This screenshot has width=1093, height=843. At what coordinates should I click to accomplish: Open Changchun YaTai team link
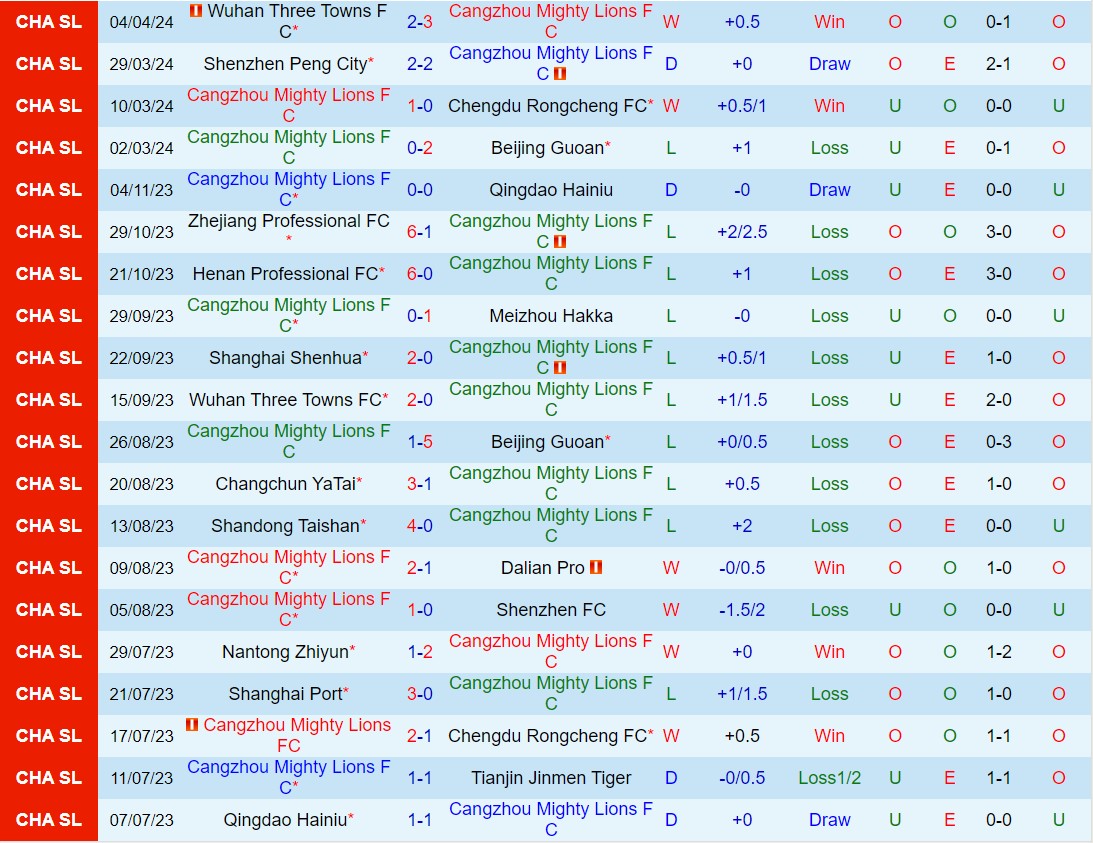[x=285, y=484]
